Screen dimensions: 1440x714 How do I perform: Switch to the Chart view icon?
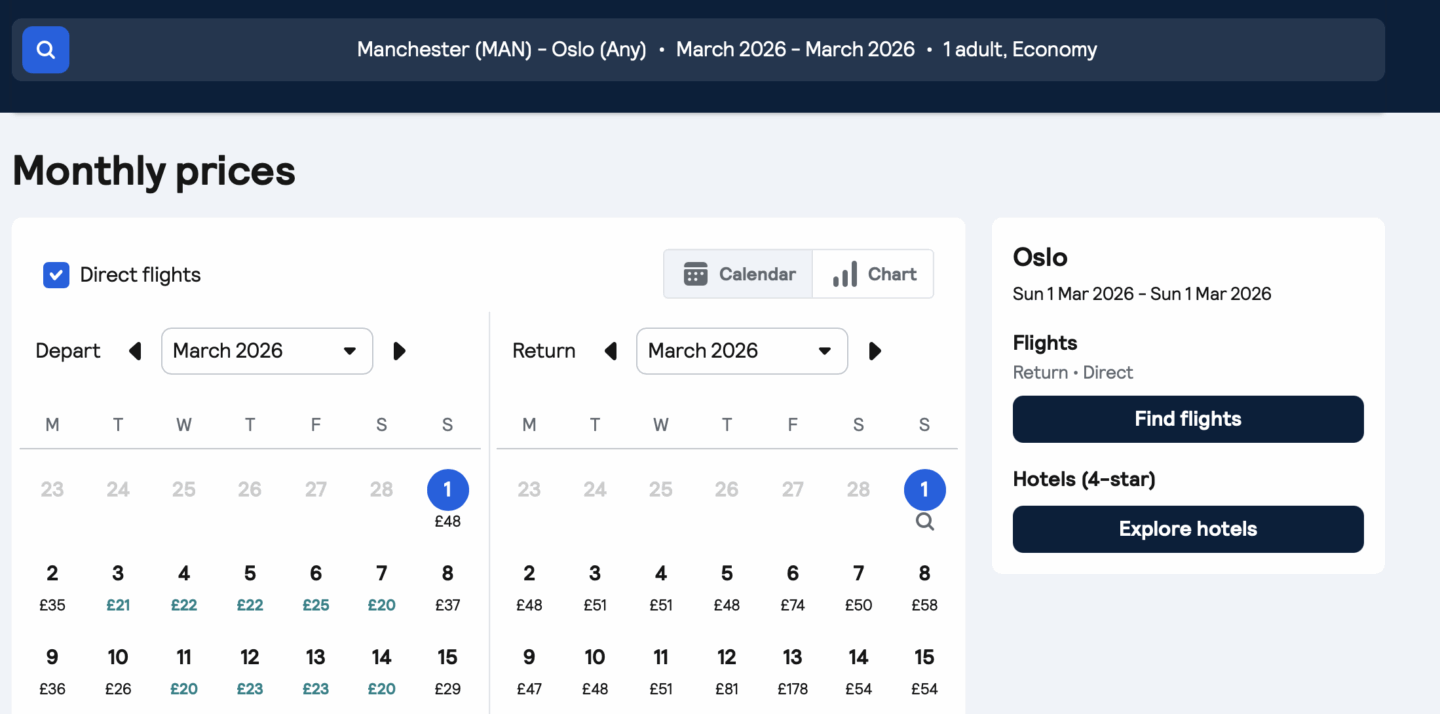(872, 273)
